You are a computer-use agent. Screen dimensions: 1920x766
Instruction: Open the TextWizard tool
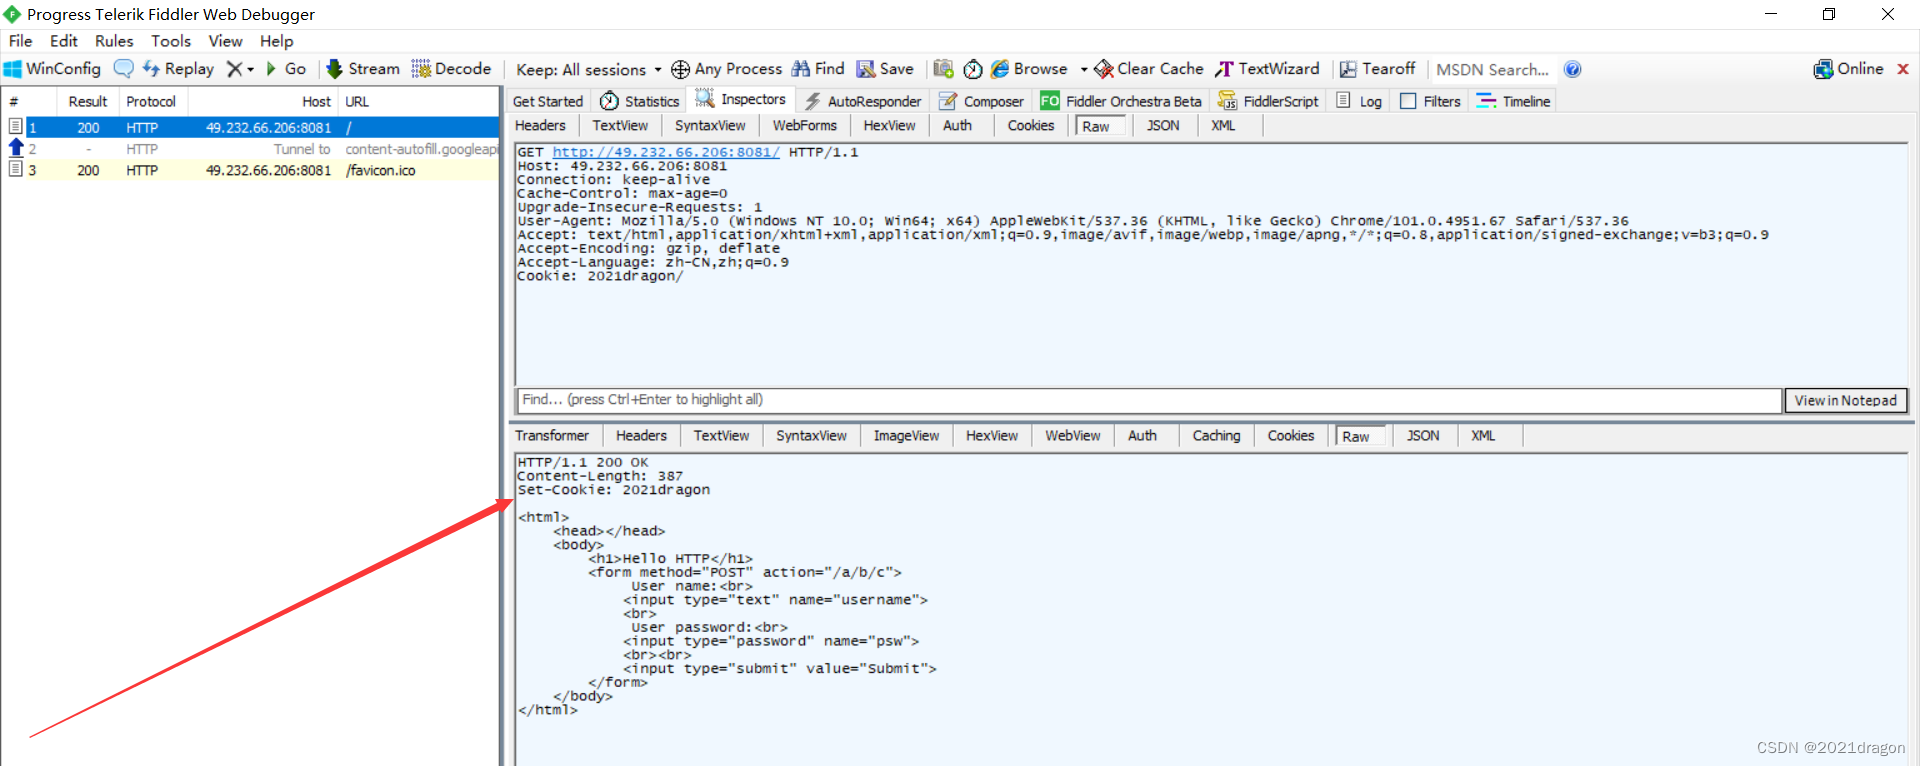(x=1267, y=69)
